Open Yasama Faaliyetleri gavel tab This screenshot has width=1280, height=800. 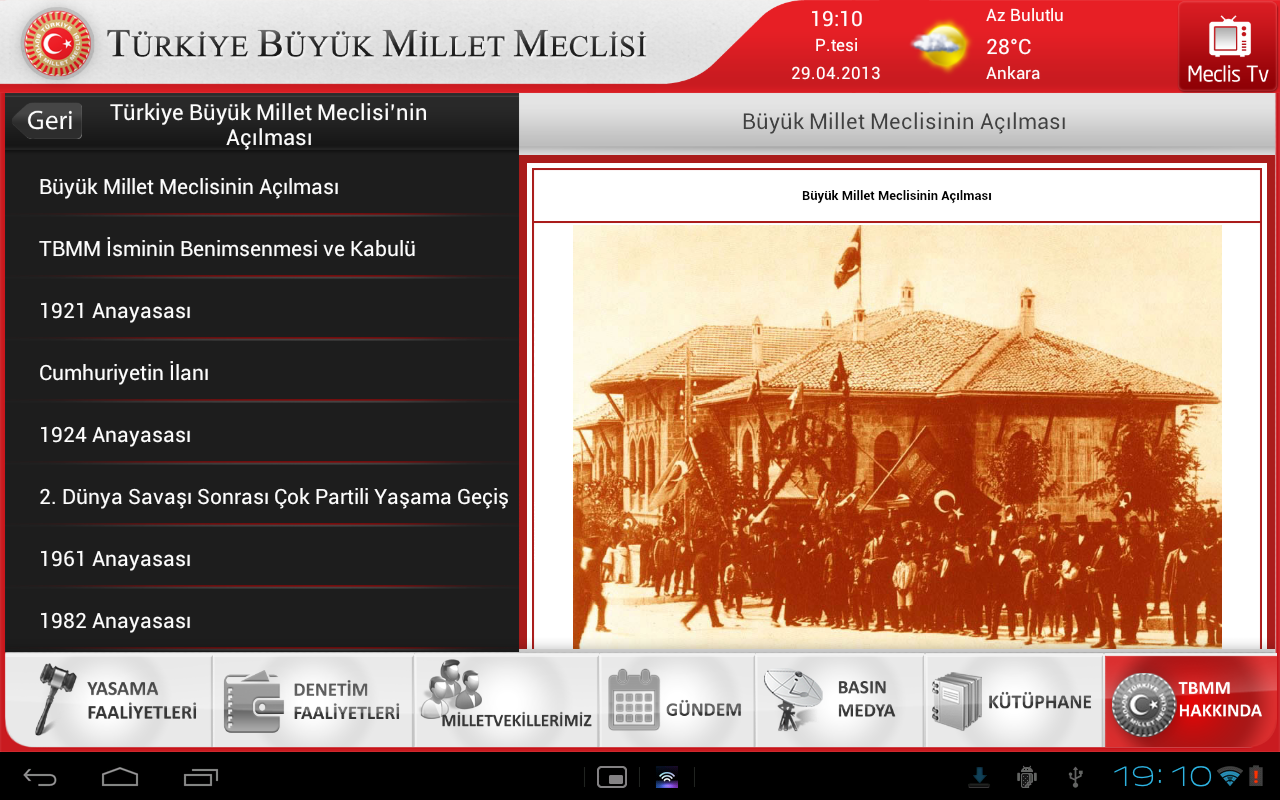tap(108, 701)
